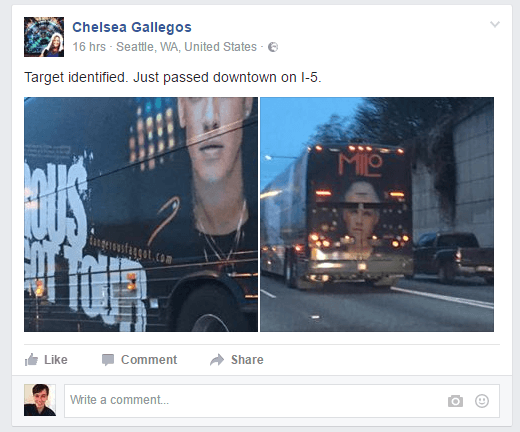This screenshot has height=432, width=520.
Task: Open the right bus rear photo
Action: [x=377, y=214]
